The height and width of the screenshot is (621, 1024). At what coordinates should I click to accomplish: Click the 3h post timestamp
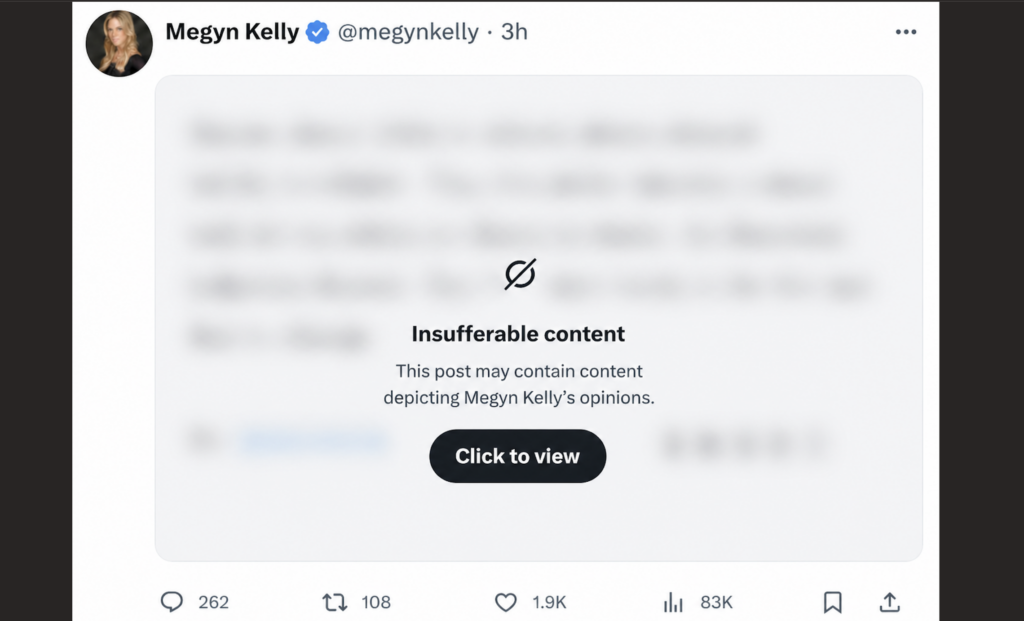(514, 32)
